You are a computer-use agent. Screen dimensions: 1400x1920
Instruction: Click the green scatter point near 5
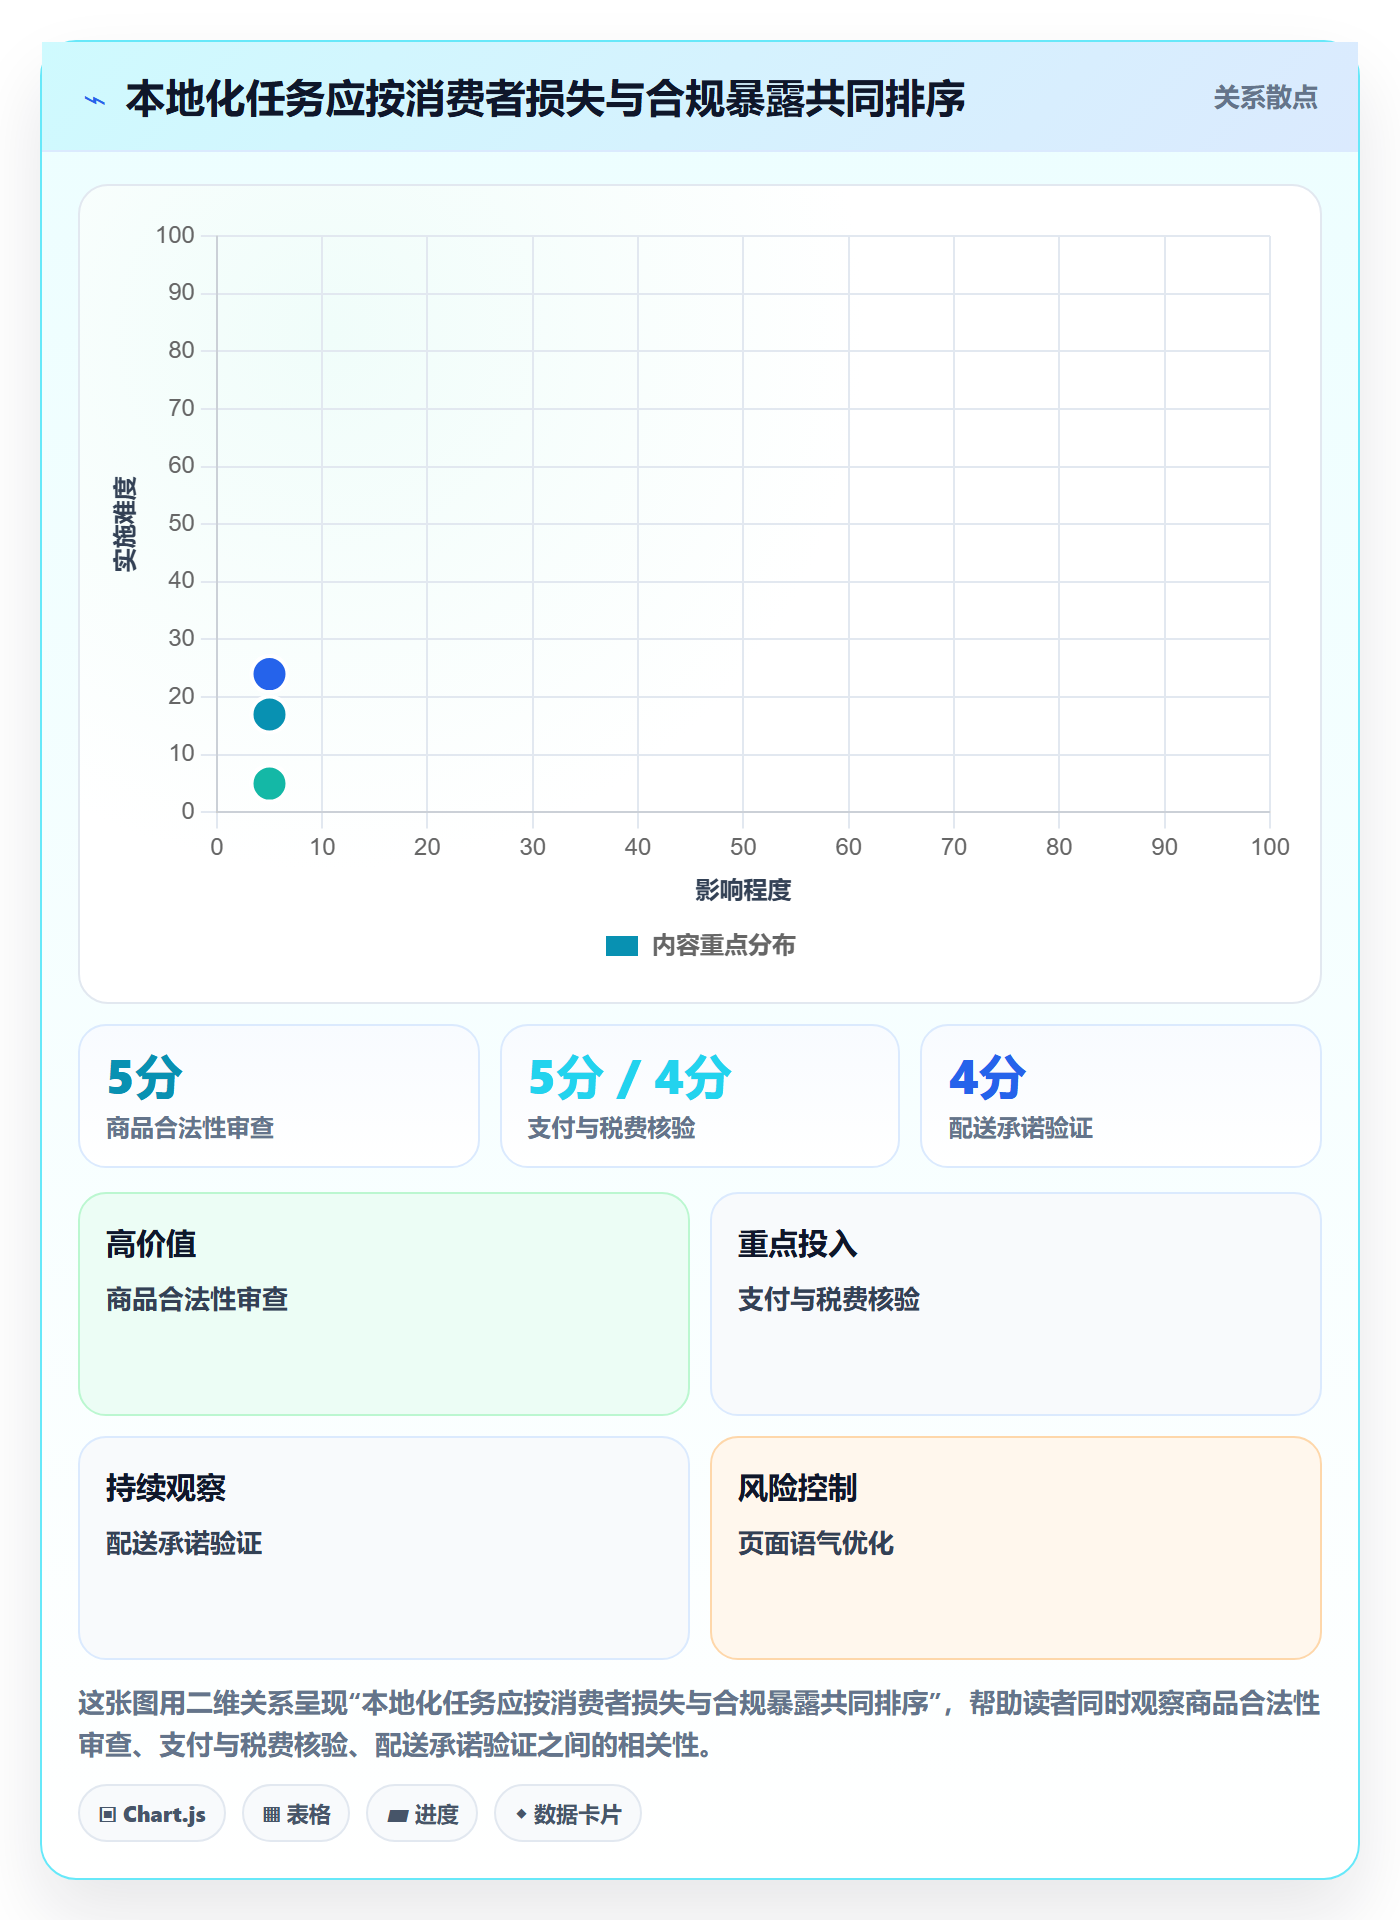[269, 784]
